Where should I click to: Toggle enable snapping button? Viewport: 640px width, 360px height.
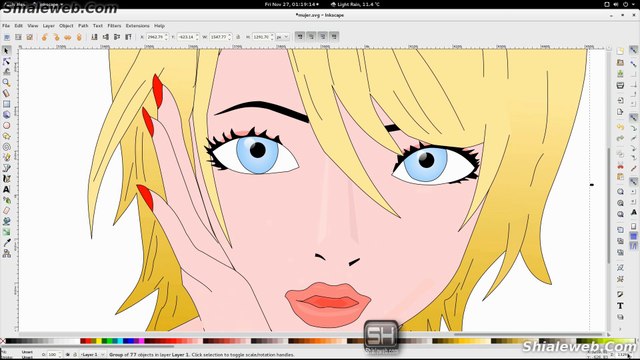(x=633, y=50)
